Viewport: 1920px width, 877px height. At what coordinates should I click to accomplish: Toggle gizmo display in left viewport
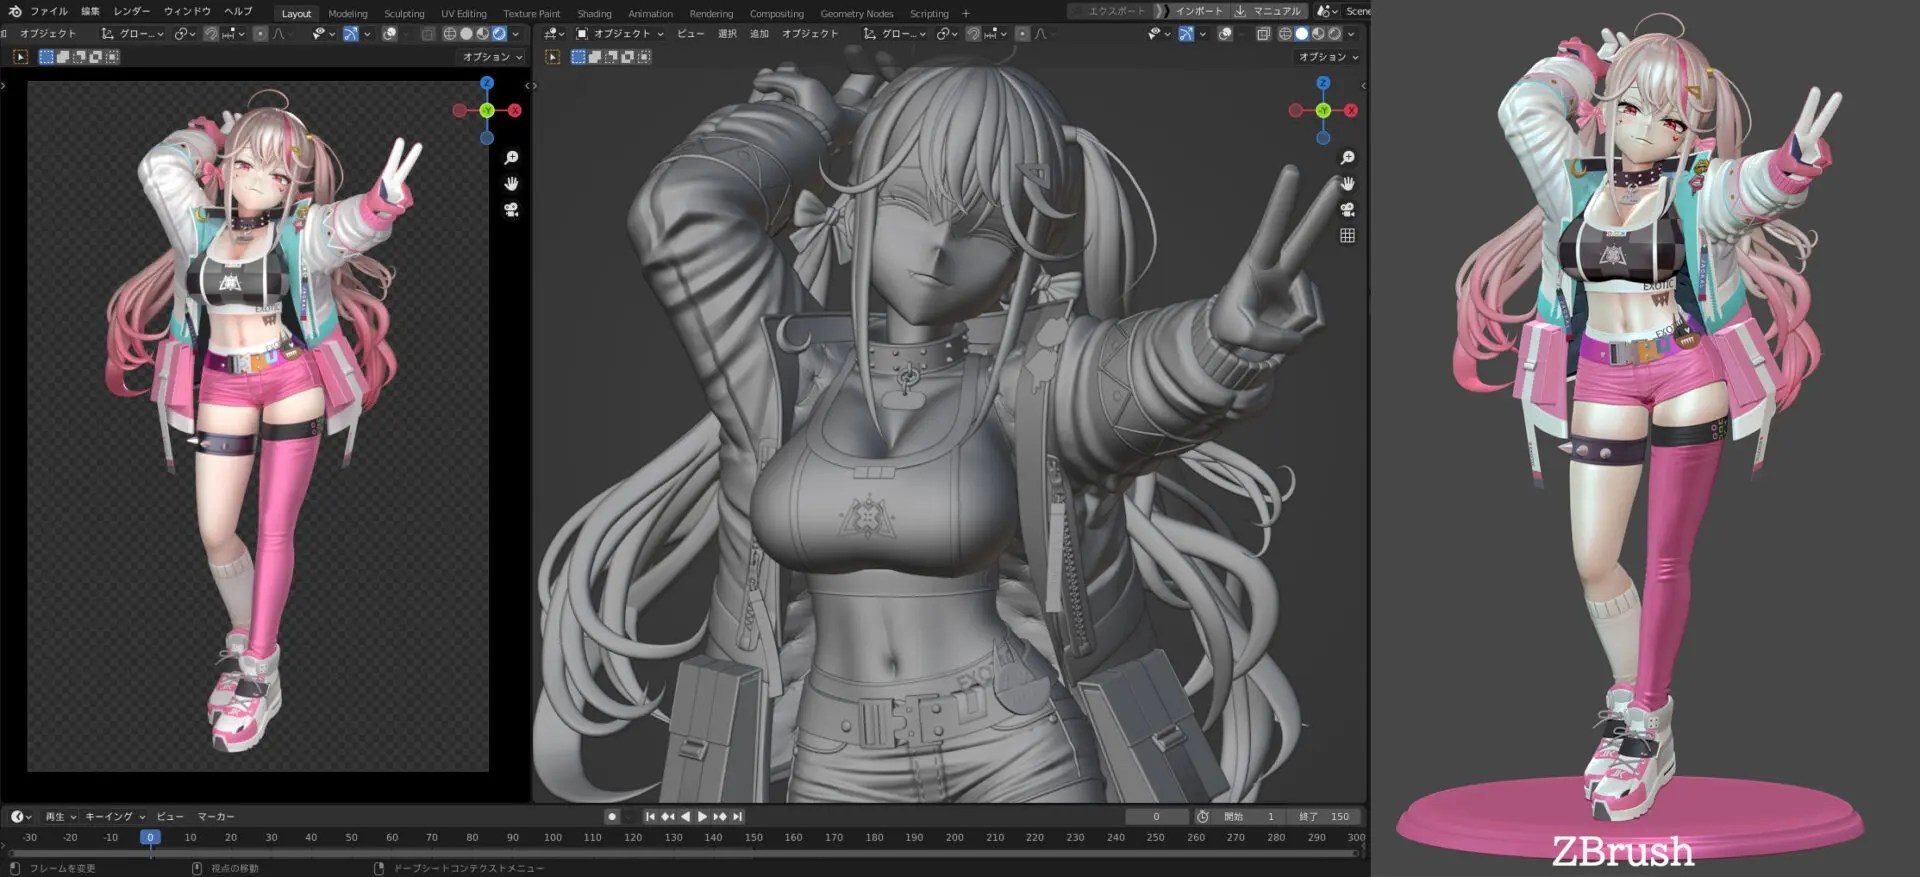tap(350, 34)
